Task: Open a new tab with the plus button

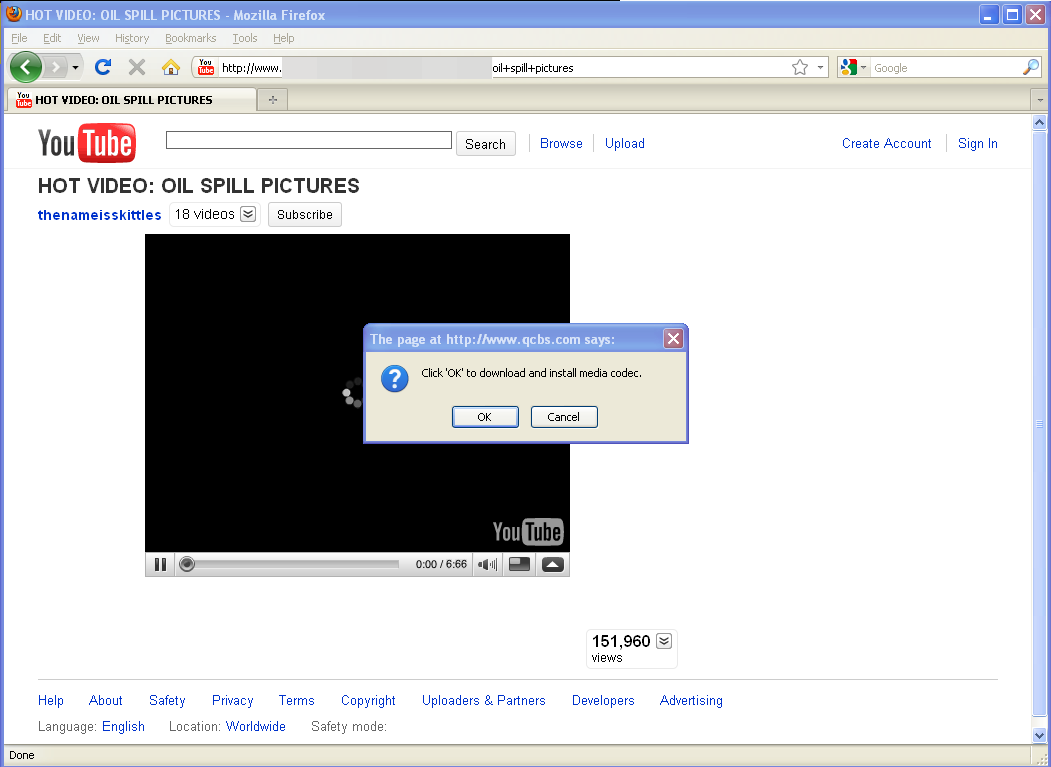Action: pyautogui.click(x=273, y=100)
